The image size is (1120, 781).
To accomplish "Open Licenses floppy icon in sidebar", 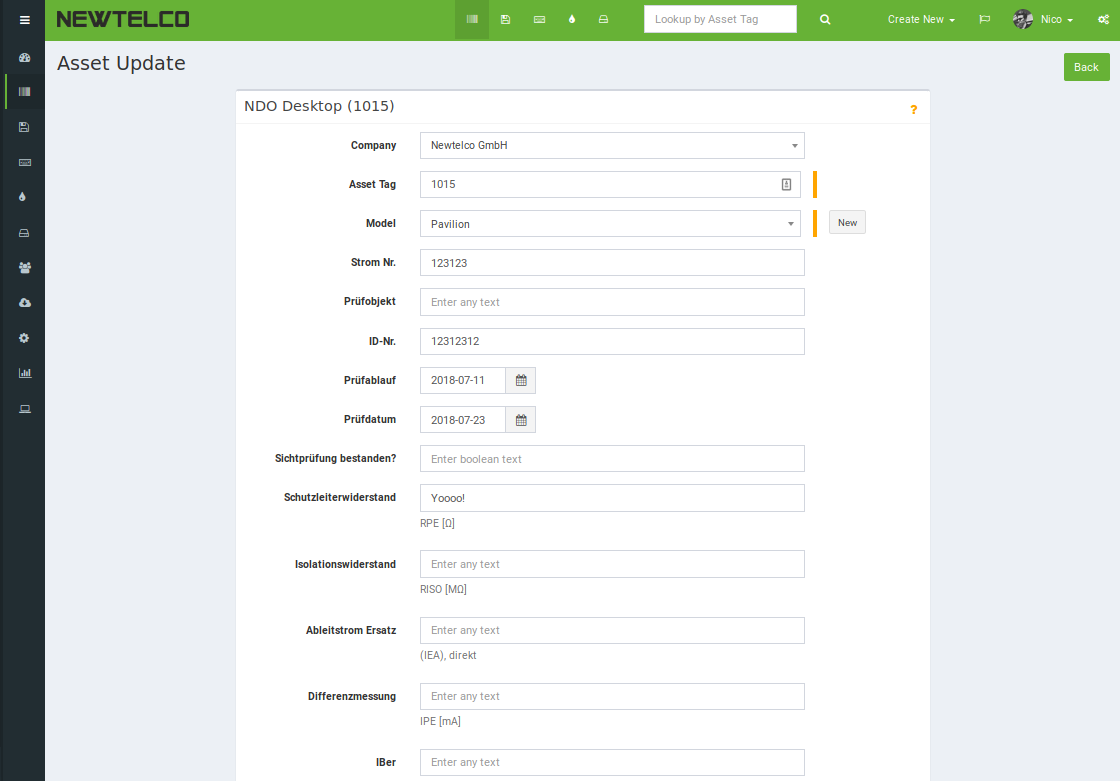I will click(x=24, y=127).
